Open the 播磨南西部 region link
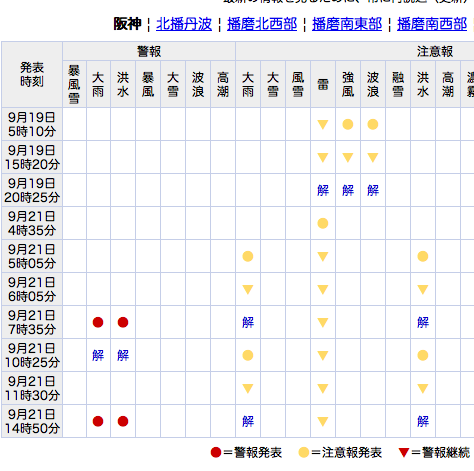474x471 pixels. [432, 24]
